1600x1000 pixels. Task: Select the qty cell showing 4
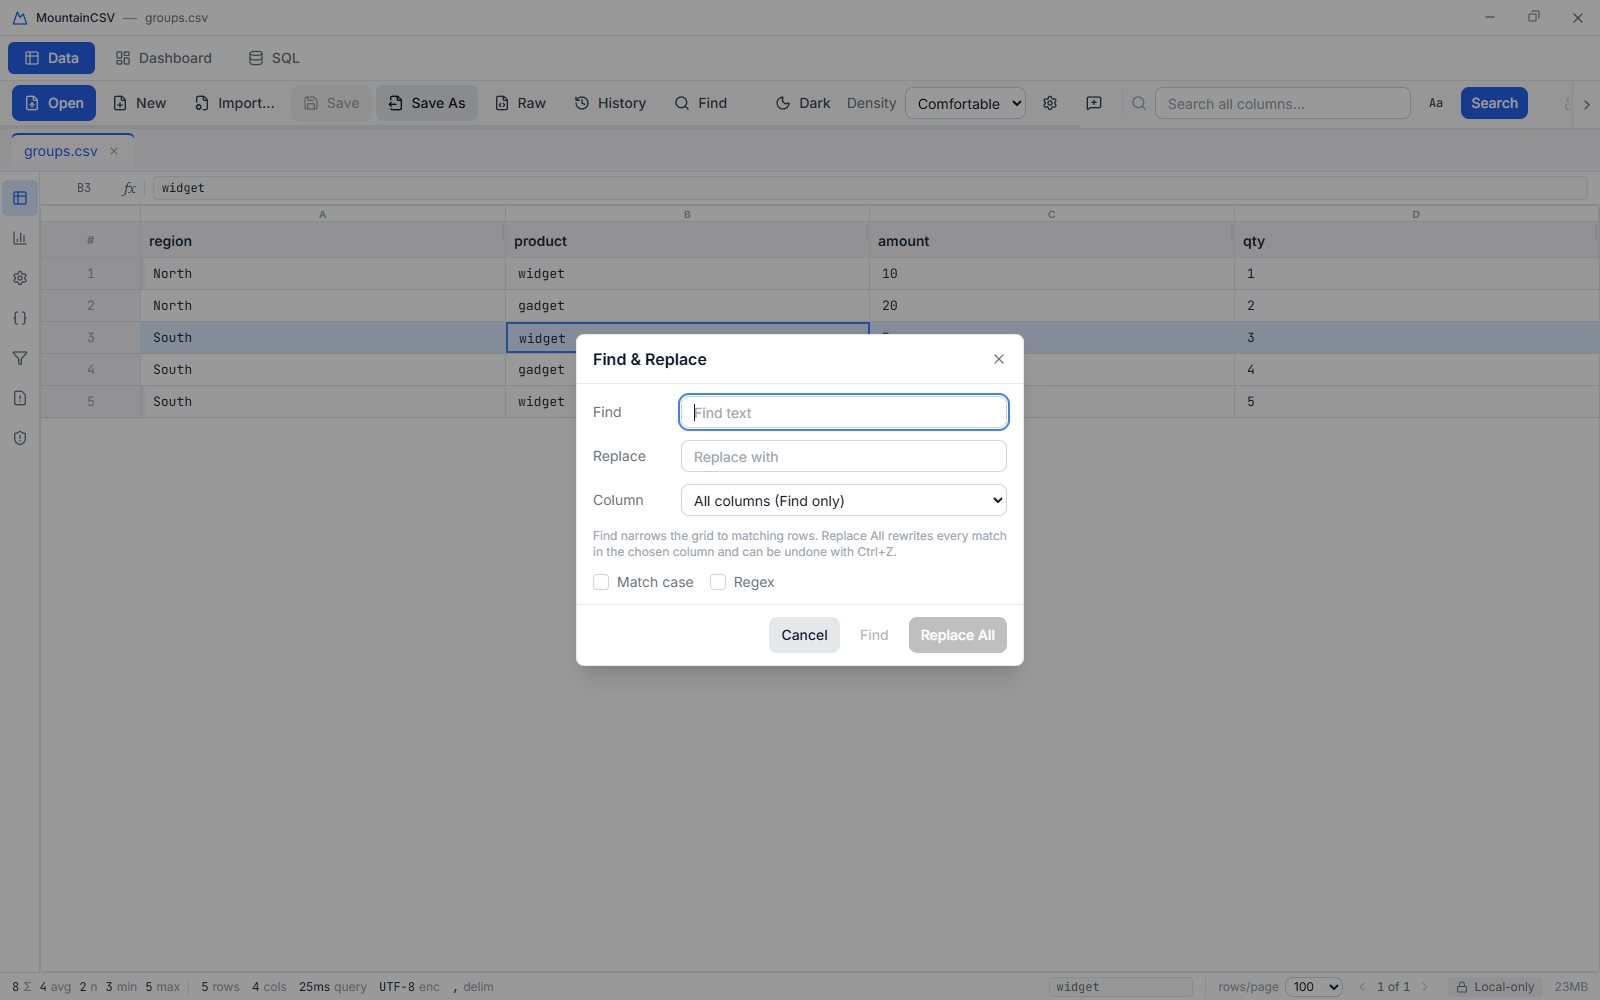click(1416, 370)
